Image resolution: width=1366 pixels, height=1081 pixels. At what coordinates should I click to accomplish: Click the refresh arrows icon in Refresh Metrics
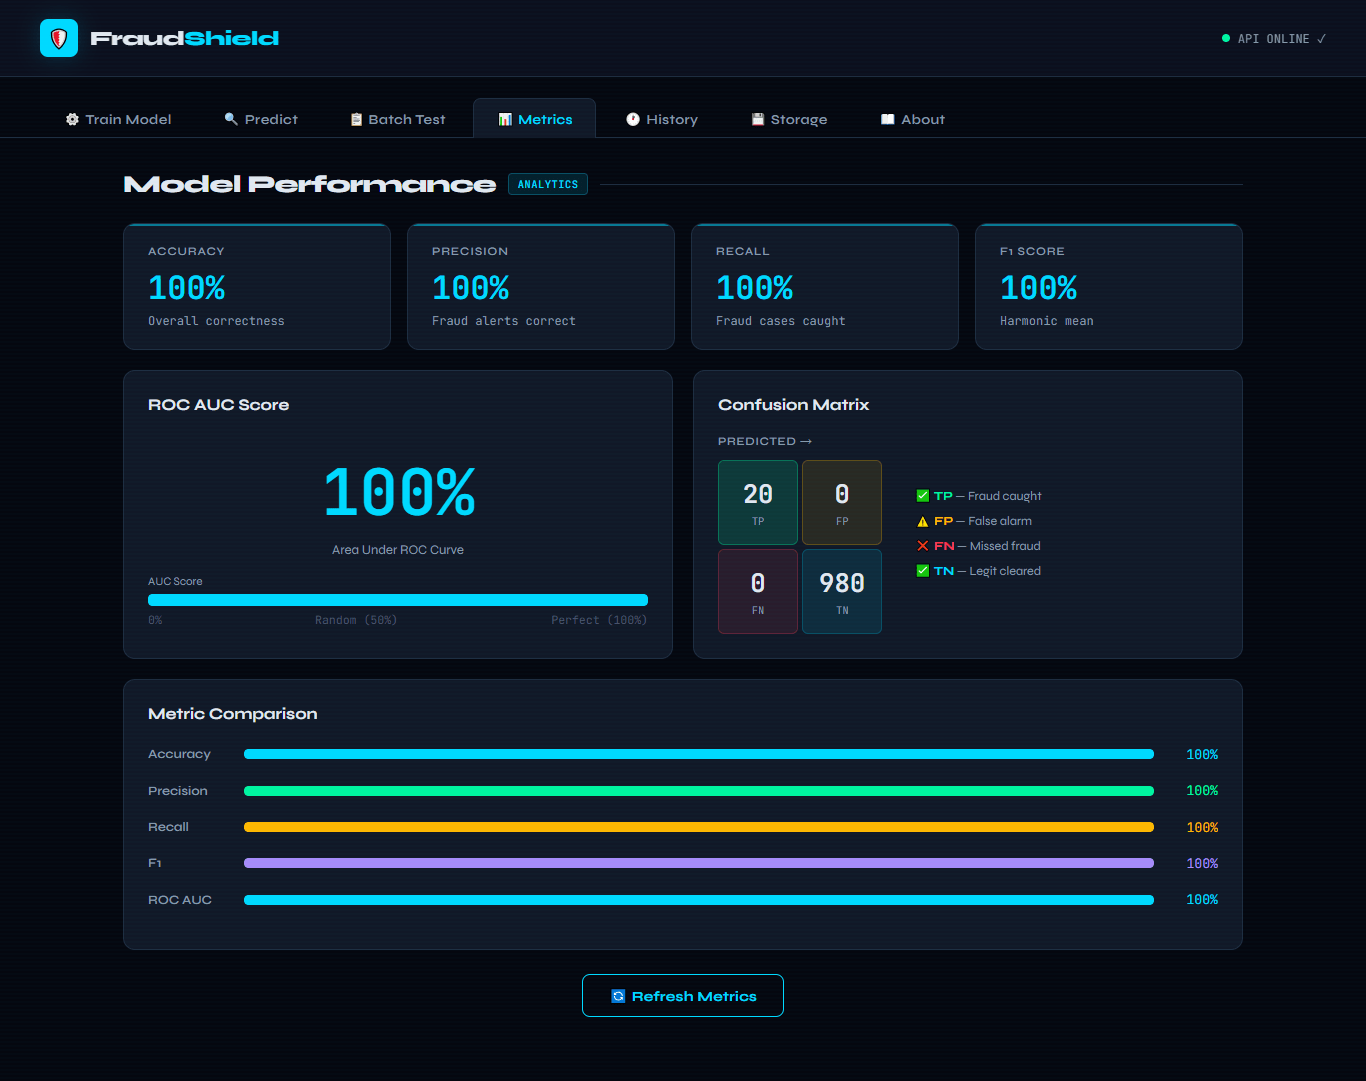pyautogui.click(x=618, y=996)
